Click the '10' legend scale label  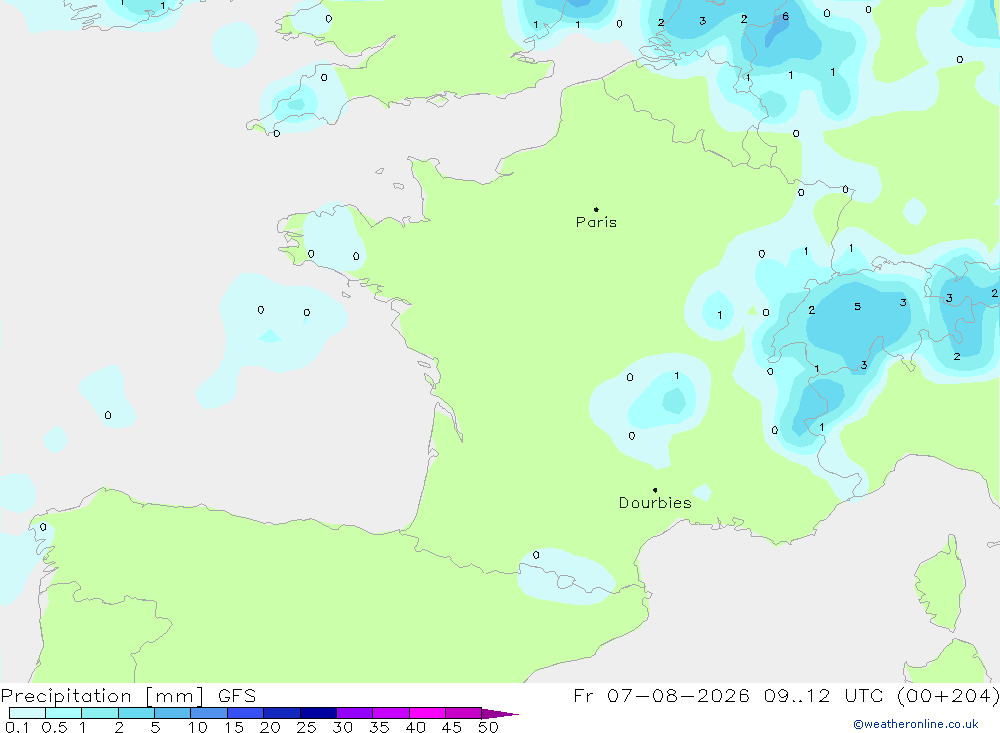pyautogui.click(x=198, y=727)
